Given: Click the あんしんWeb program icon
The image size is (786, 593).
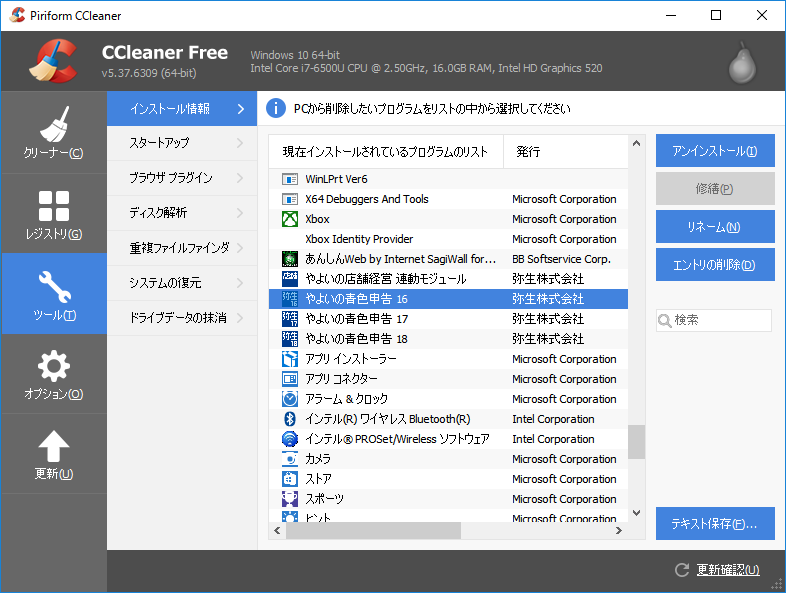Looking at the screenshot, I should pyautogui.click(x=290, y=259).
